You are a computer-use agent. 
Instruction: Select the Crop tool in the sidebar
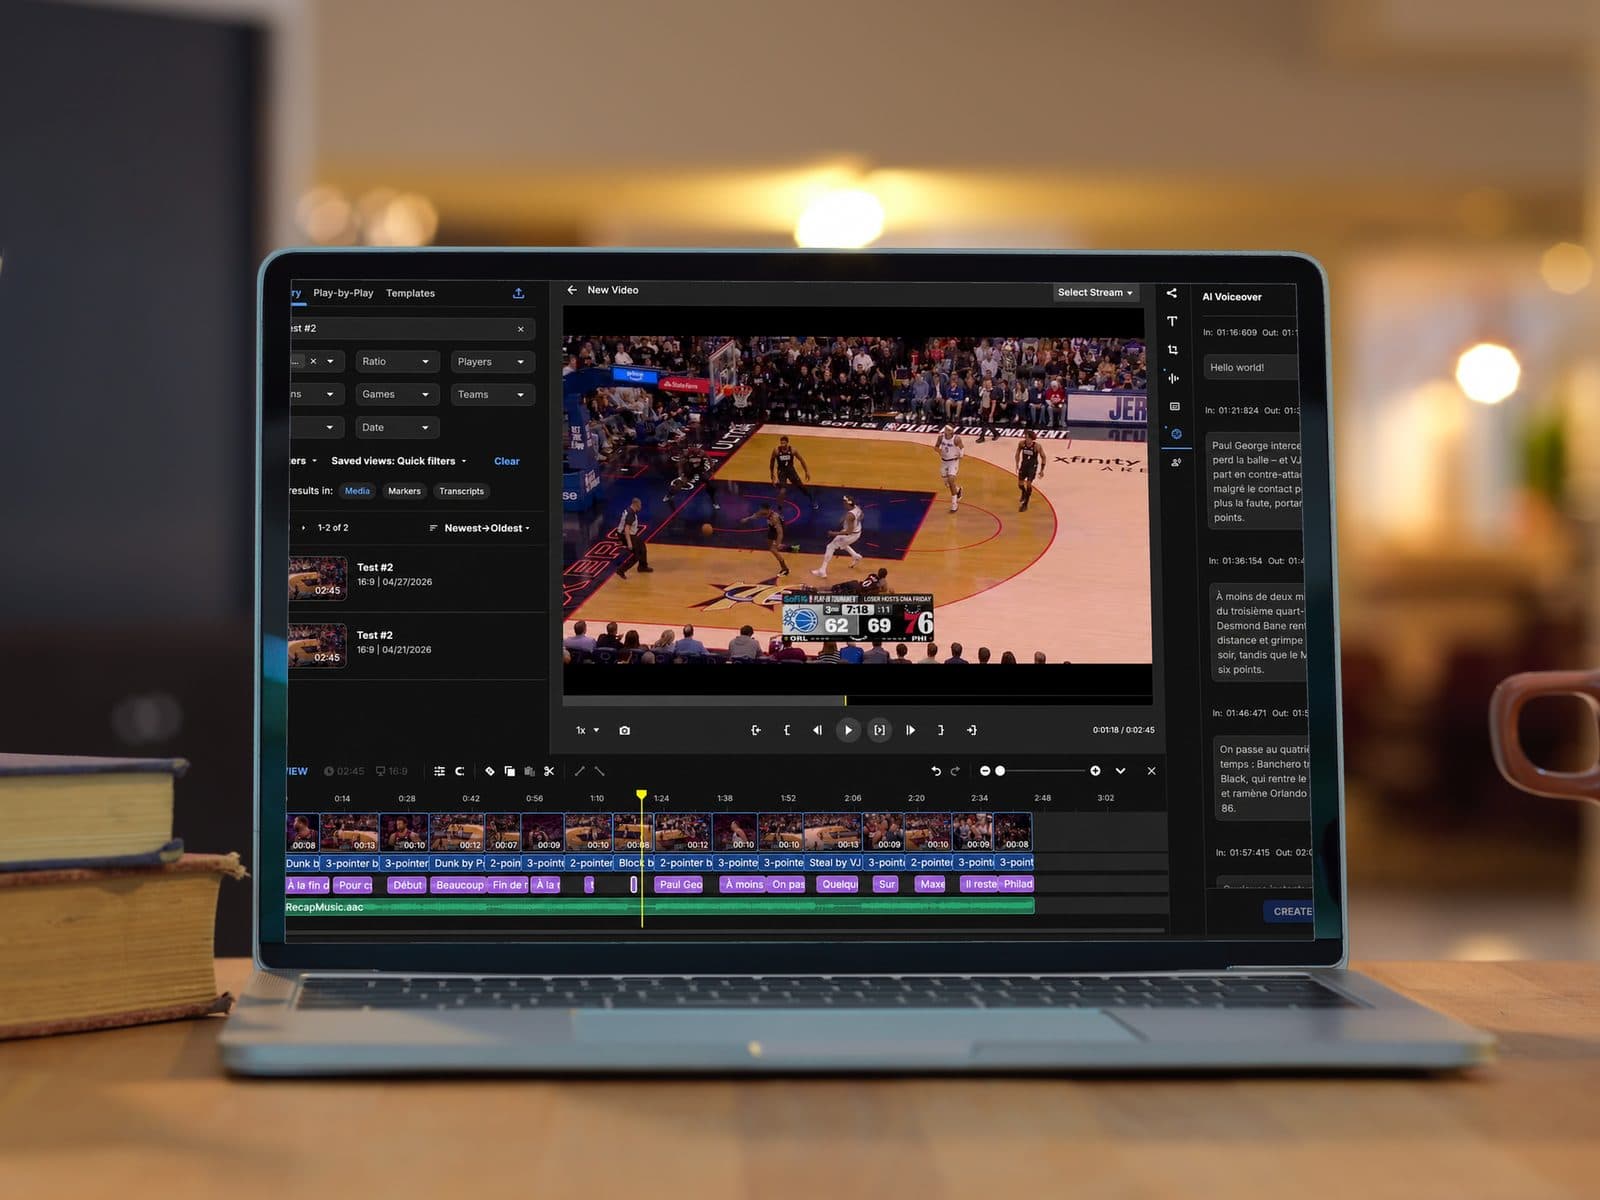coord(1173,350)
